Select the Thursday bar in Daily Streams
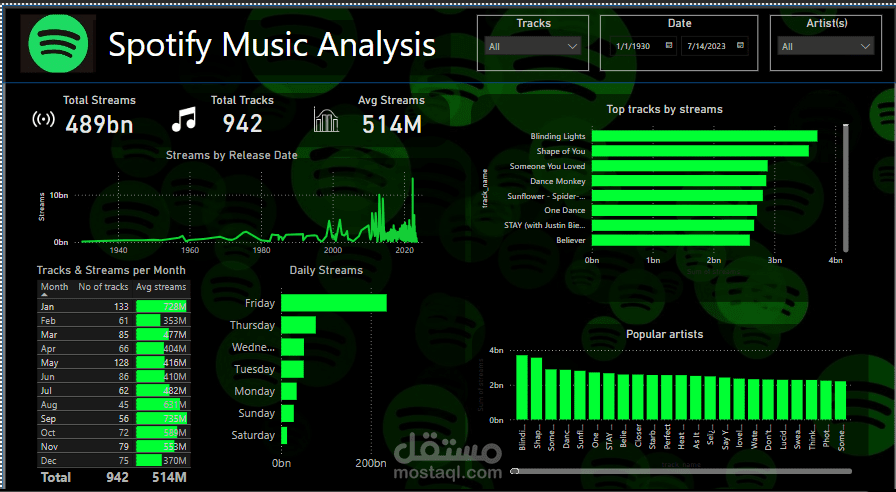The height and width of the screenshot is (492, 896). 298,325
